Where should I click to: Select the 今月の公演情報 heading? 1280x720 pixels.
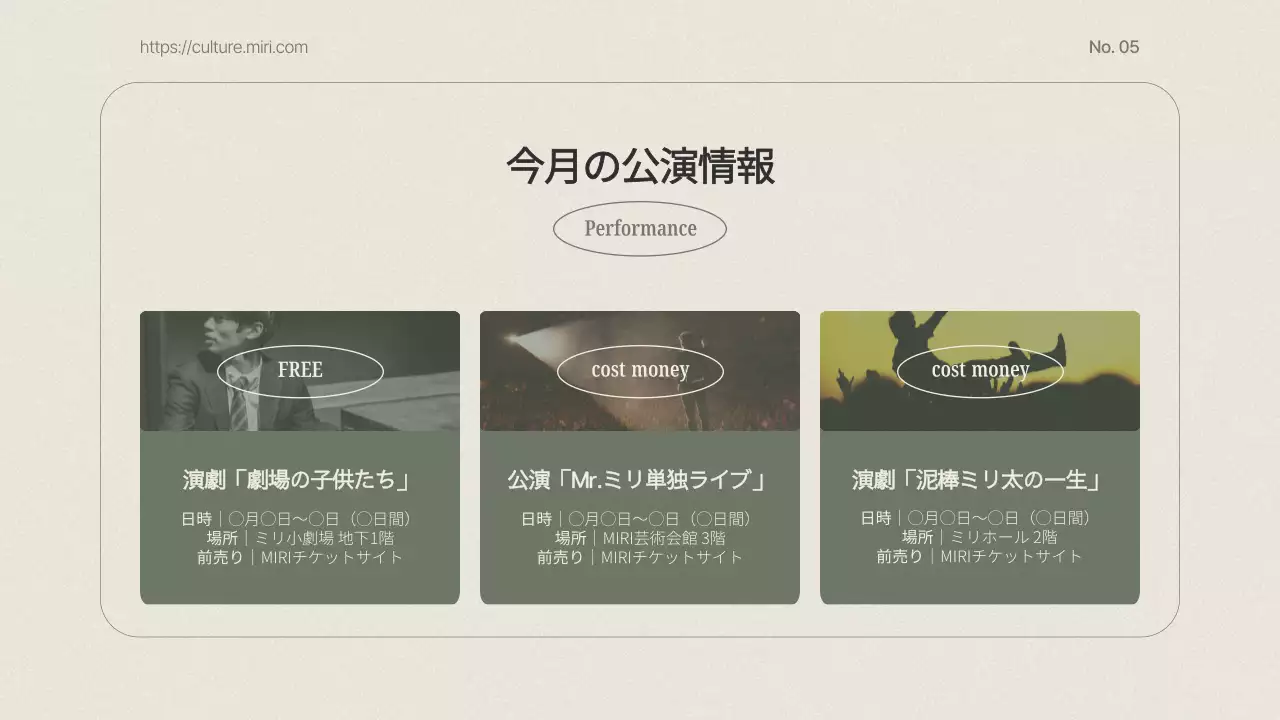[x=640, y=167]
